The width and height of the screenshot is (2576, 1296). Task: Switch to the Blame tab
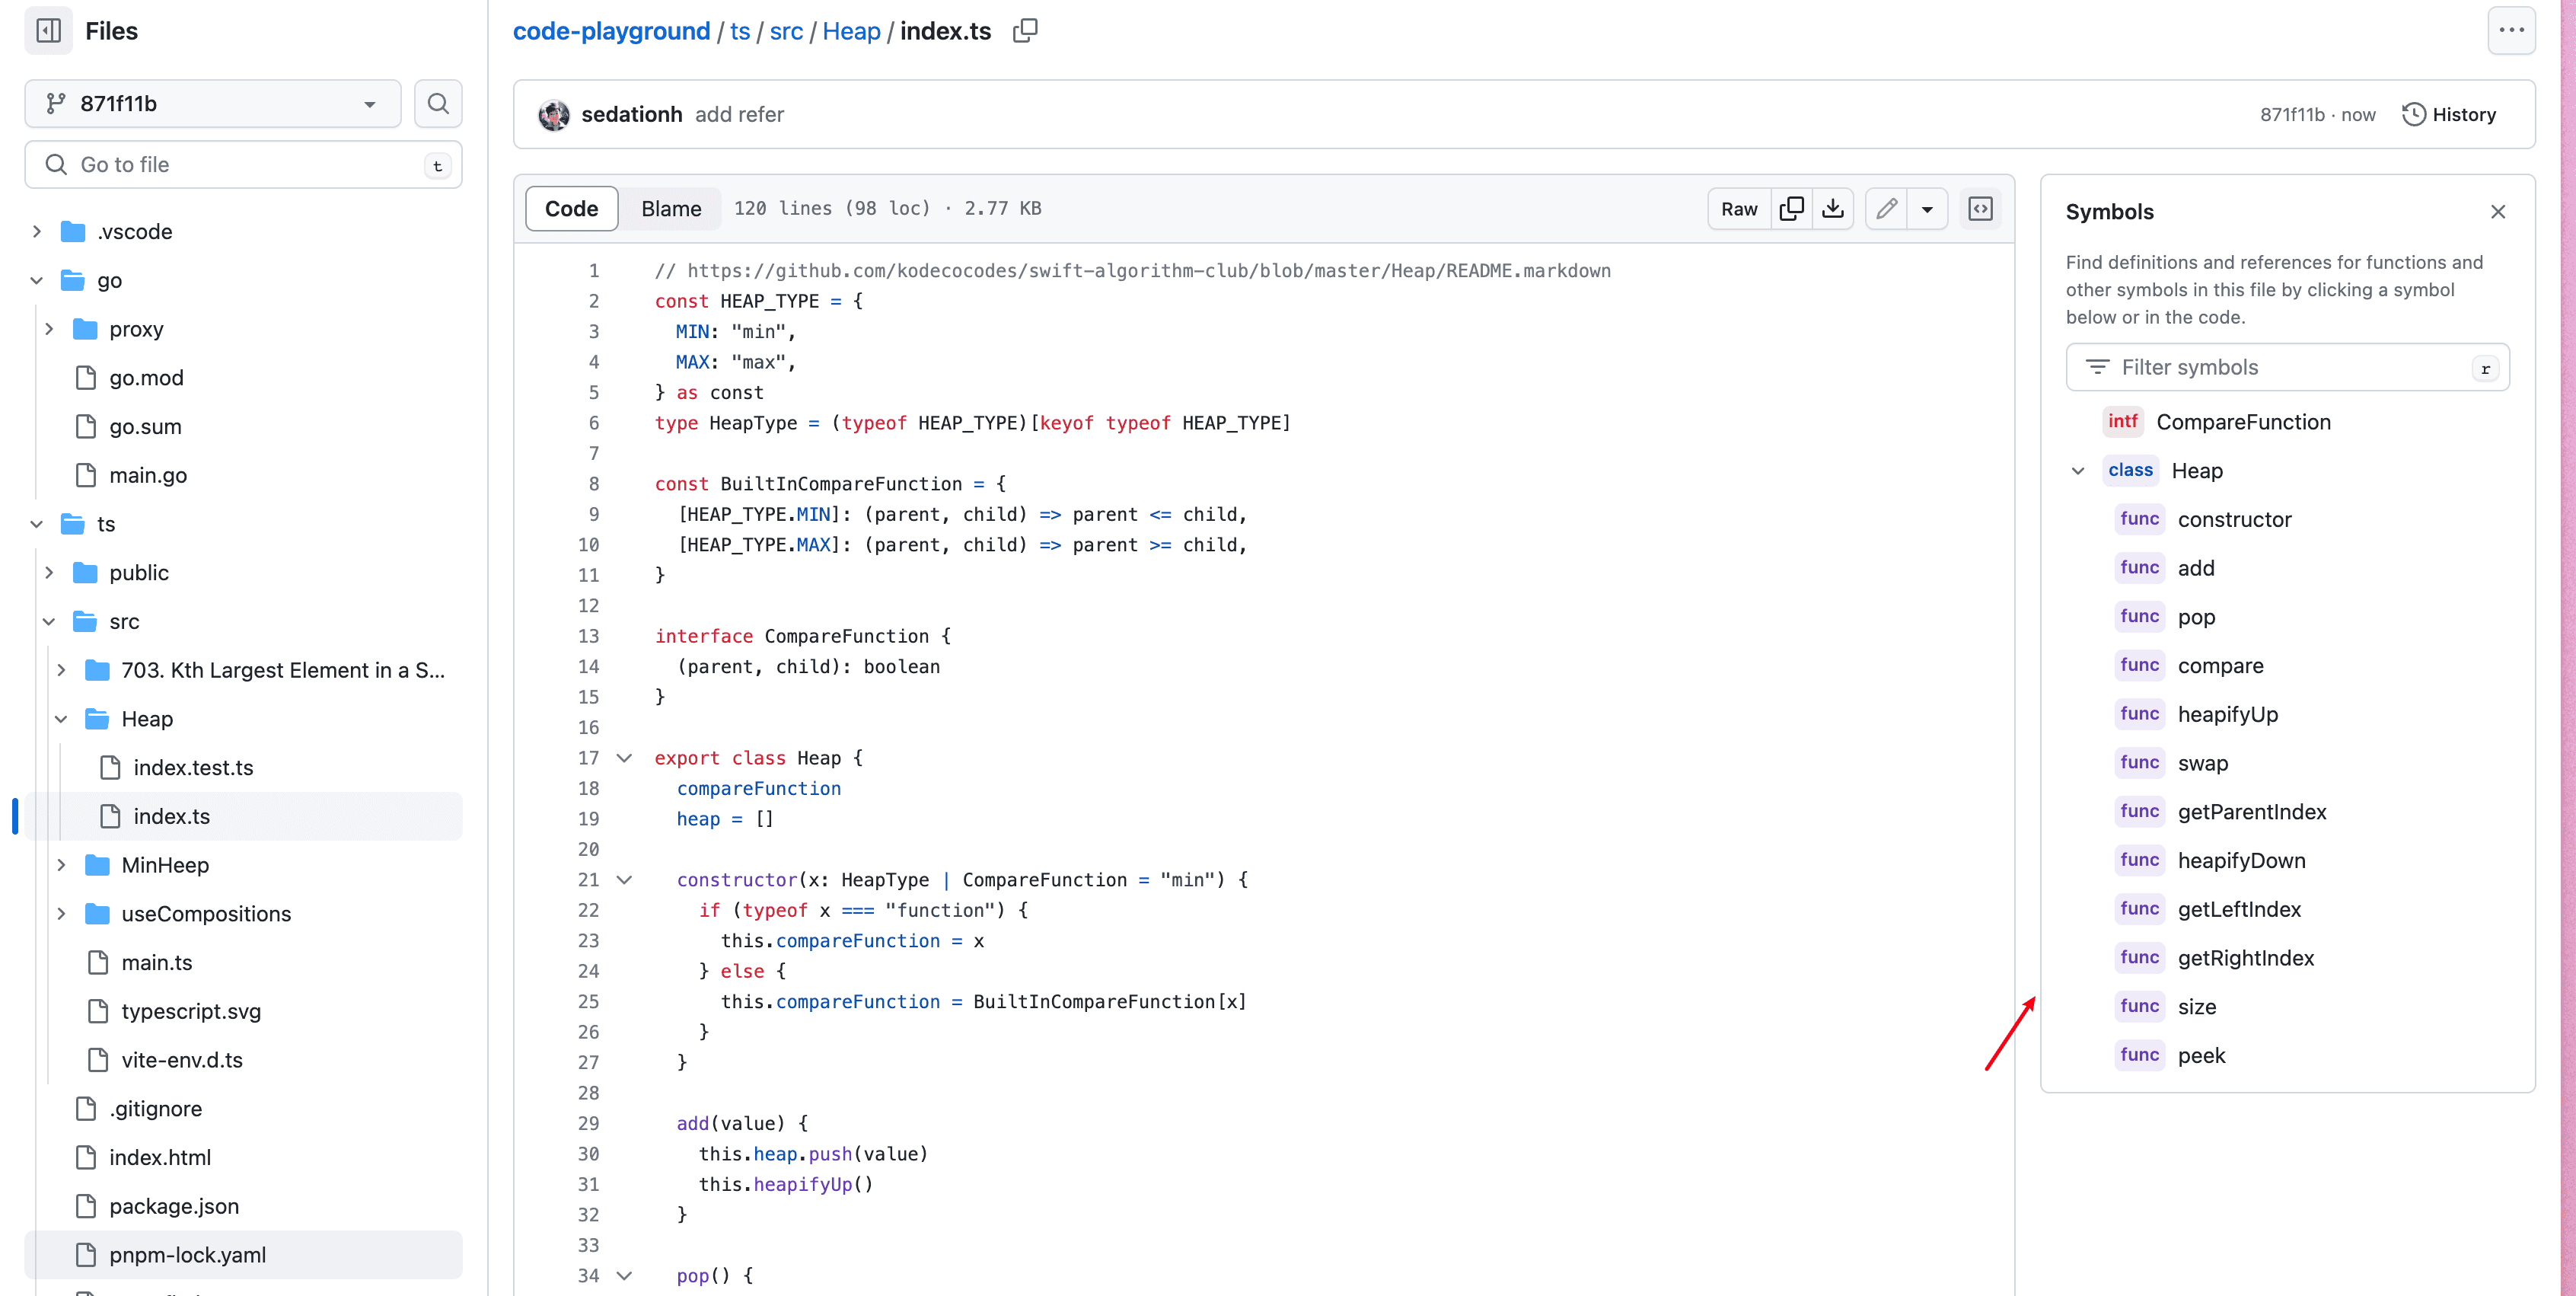tap(670, 208)
